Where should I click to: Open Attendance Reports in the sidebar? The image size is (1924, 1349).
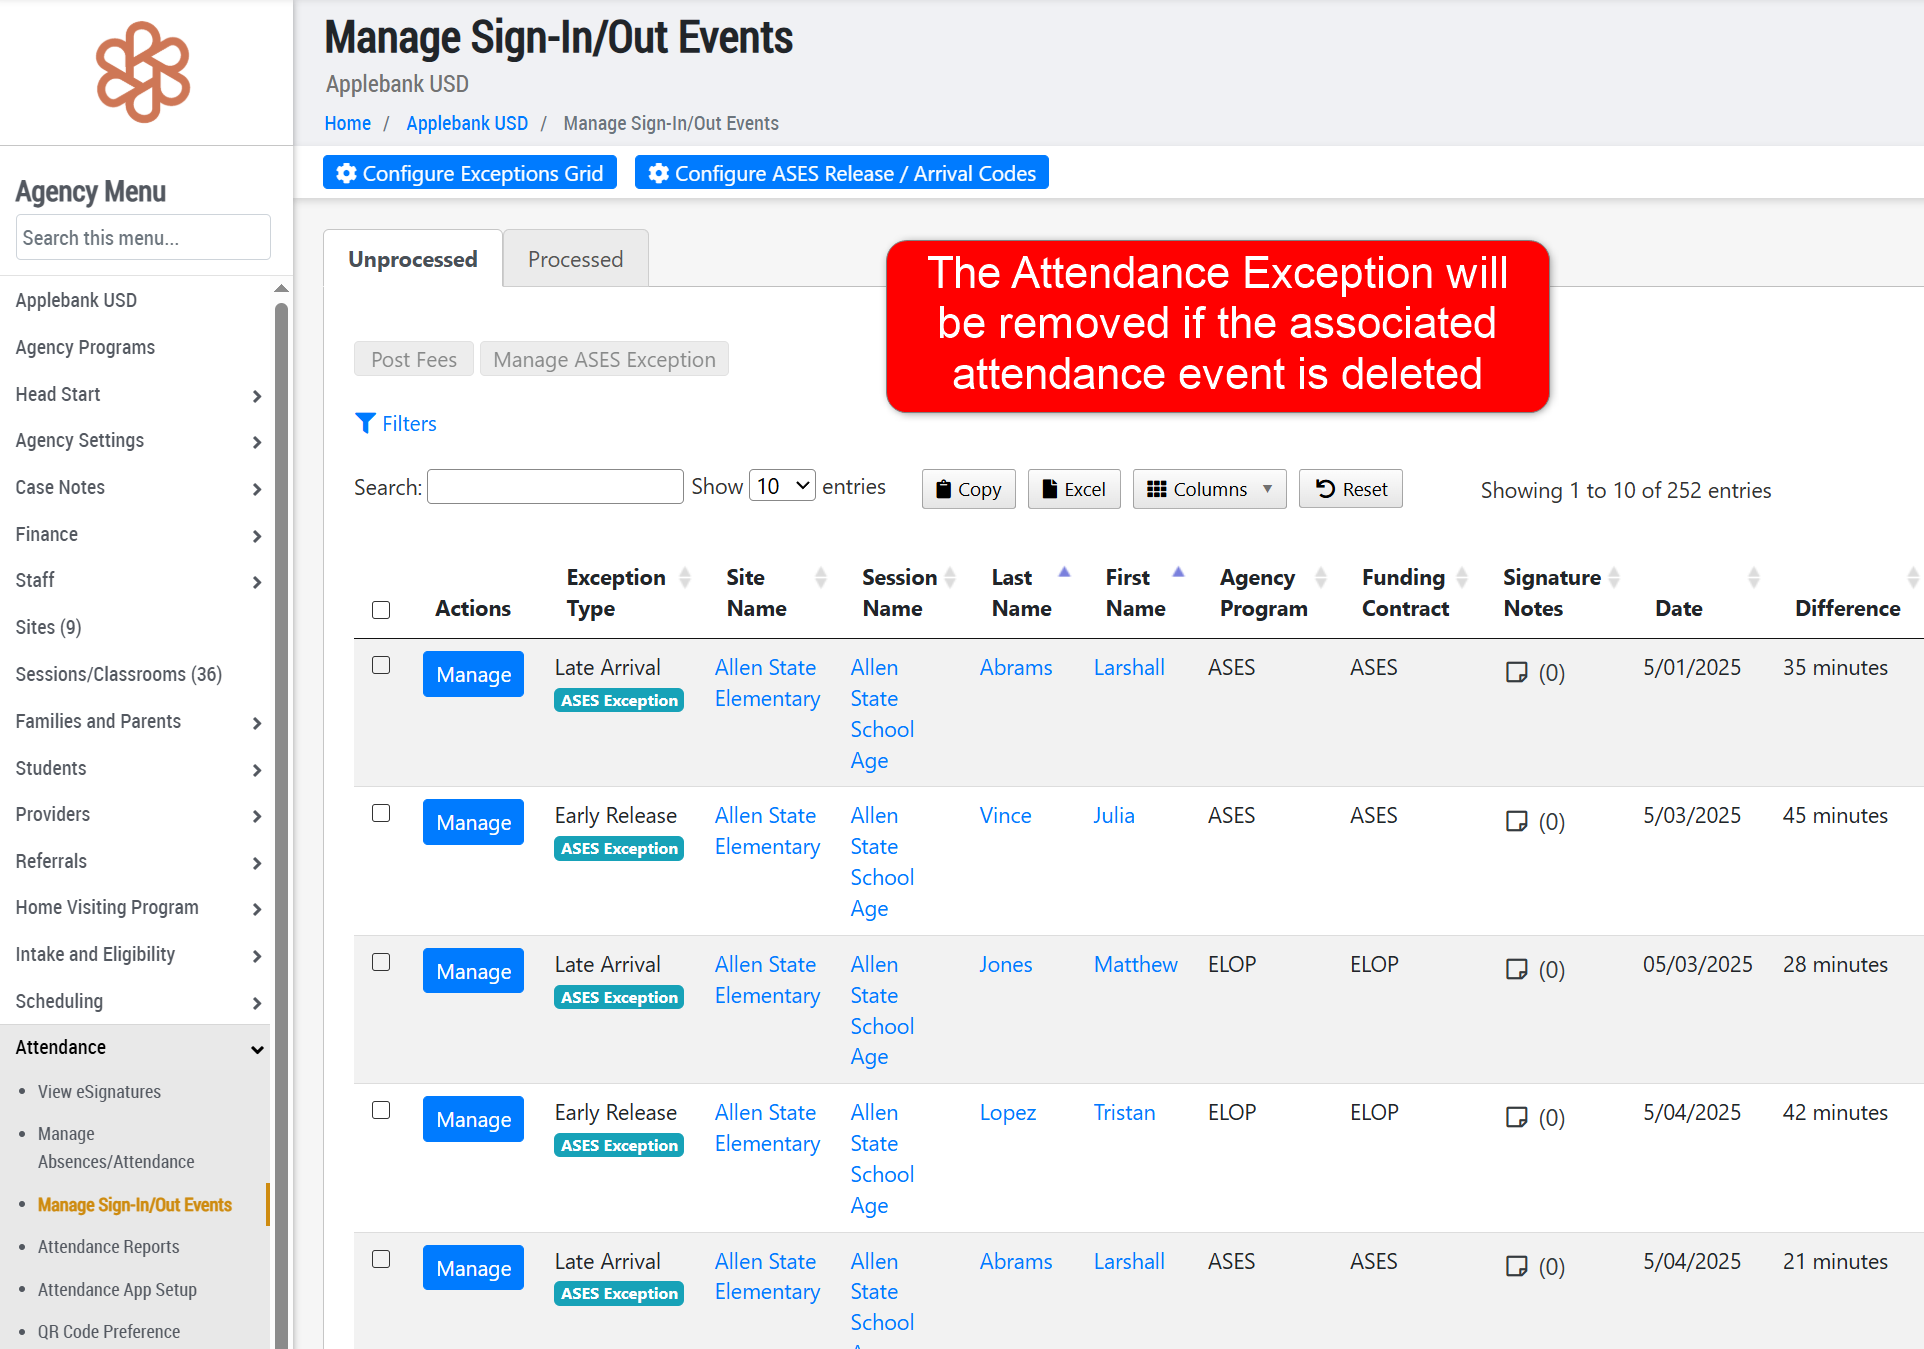108,1246
